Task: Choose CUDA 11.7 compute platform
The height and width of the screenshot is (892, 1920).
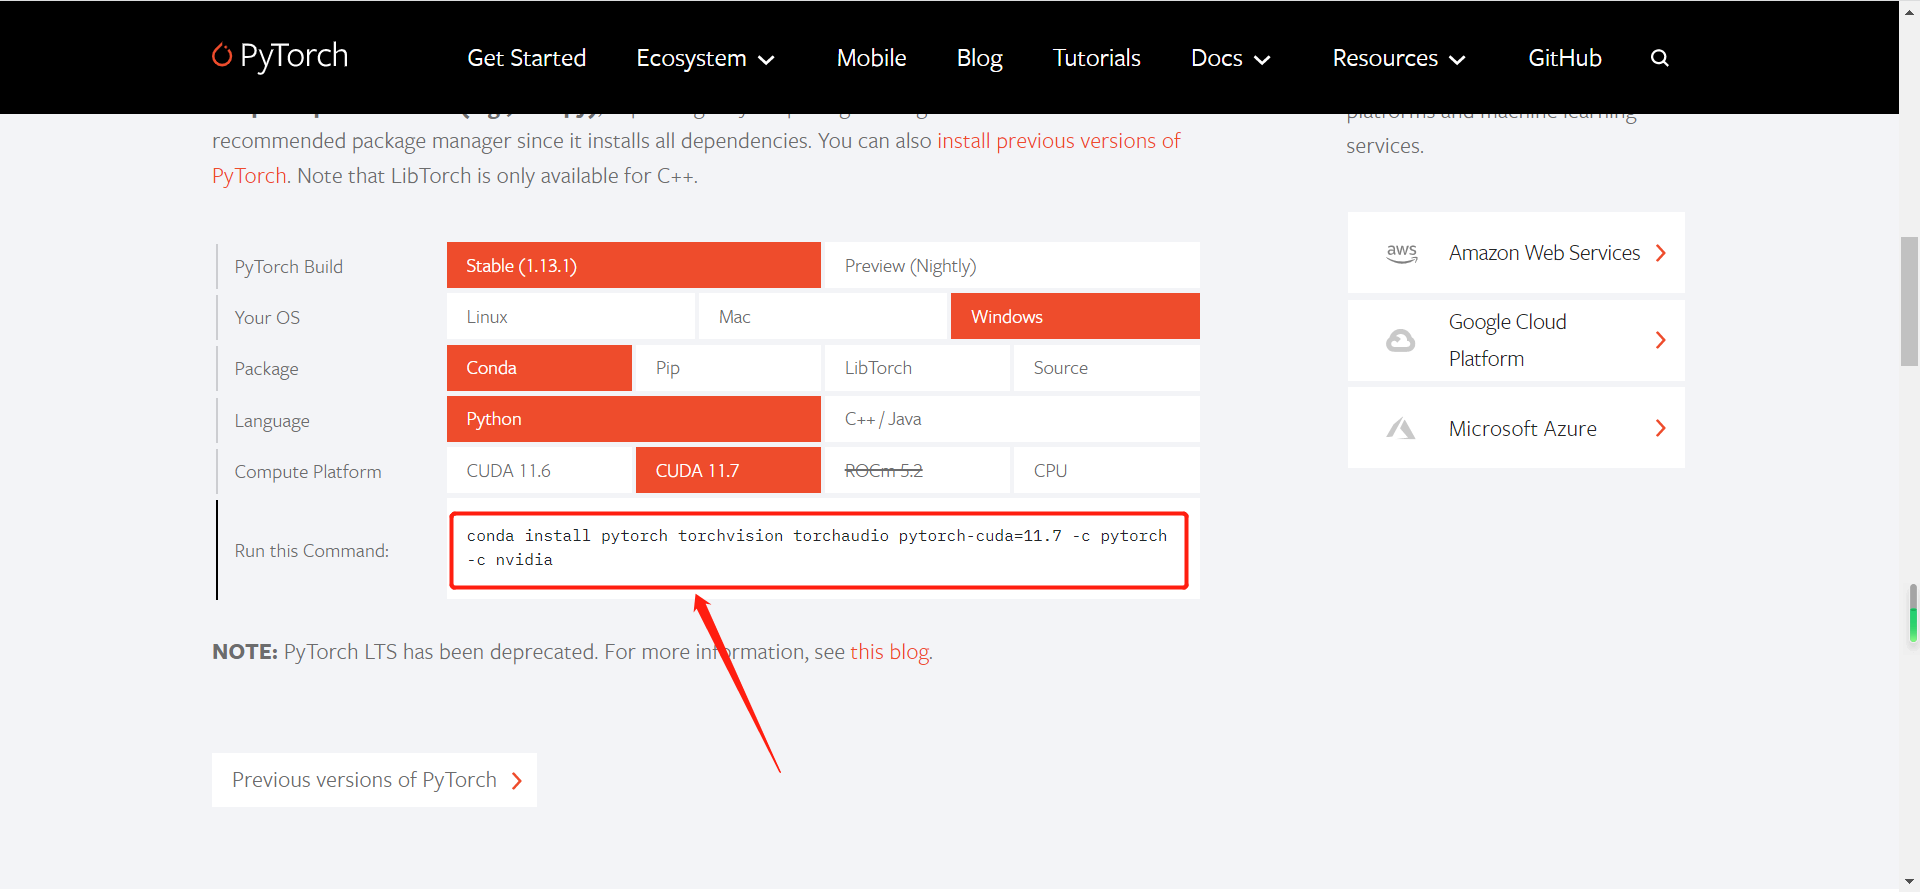Action: [728, 471]
